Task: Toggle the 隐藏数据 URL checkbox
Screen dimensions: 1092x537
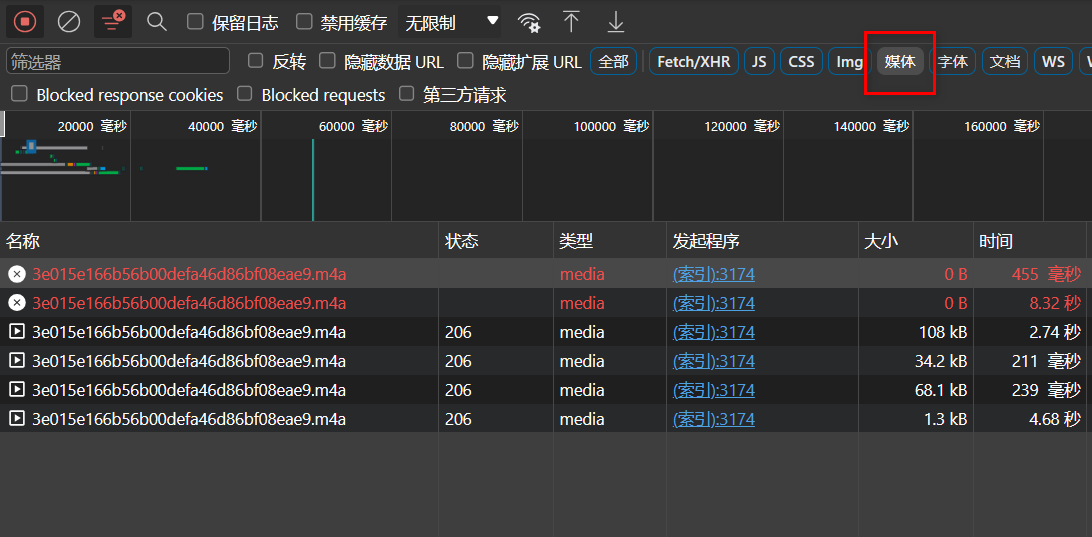Action: (327, 61)
